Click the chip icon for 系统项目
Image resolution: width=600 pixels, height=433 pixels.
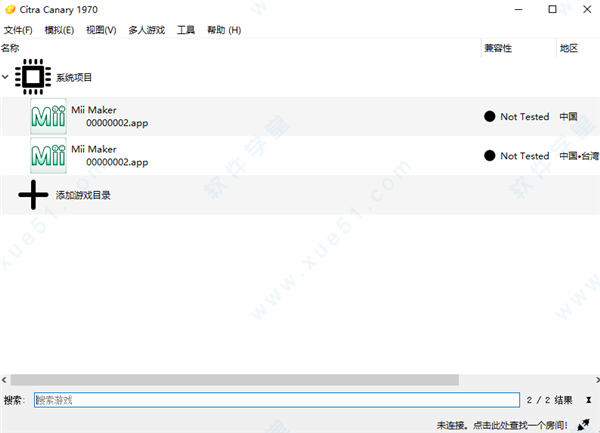click(x=33, y=77)
